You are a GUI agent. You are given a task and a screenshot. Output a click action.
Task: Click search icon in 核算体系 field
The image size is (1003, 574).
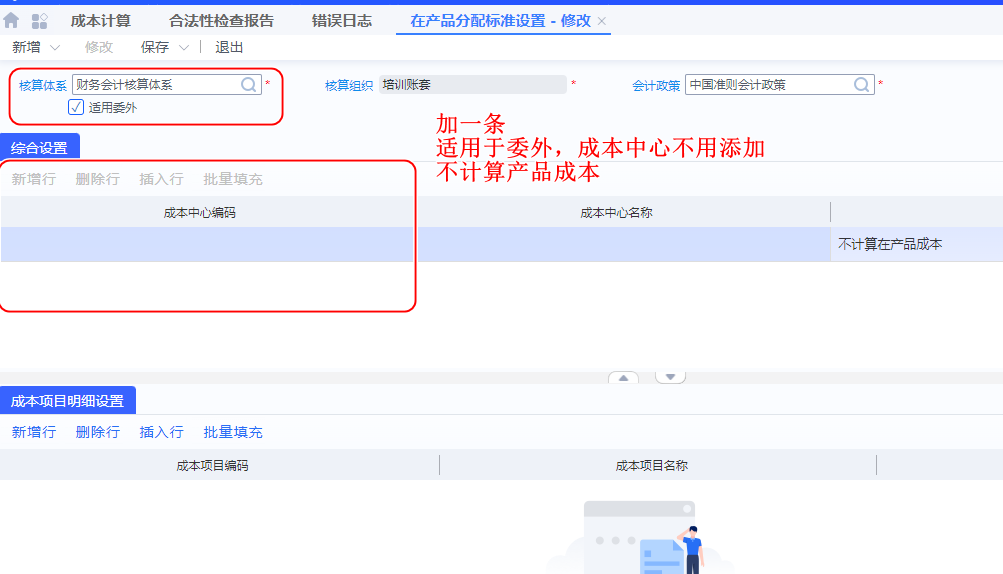pyautogui.click(x=249, y=85)
